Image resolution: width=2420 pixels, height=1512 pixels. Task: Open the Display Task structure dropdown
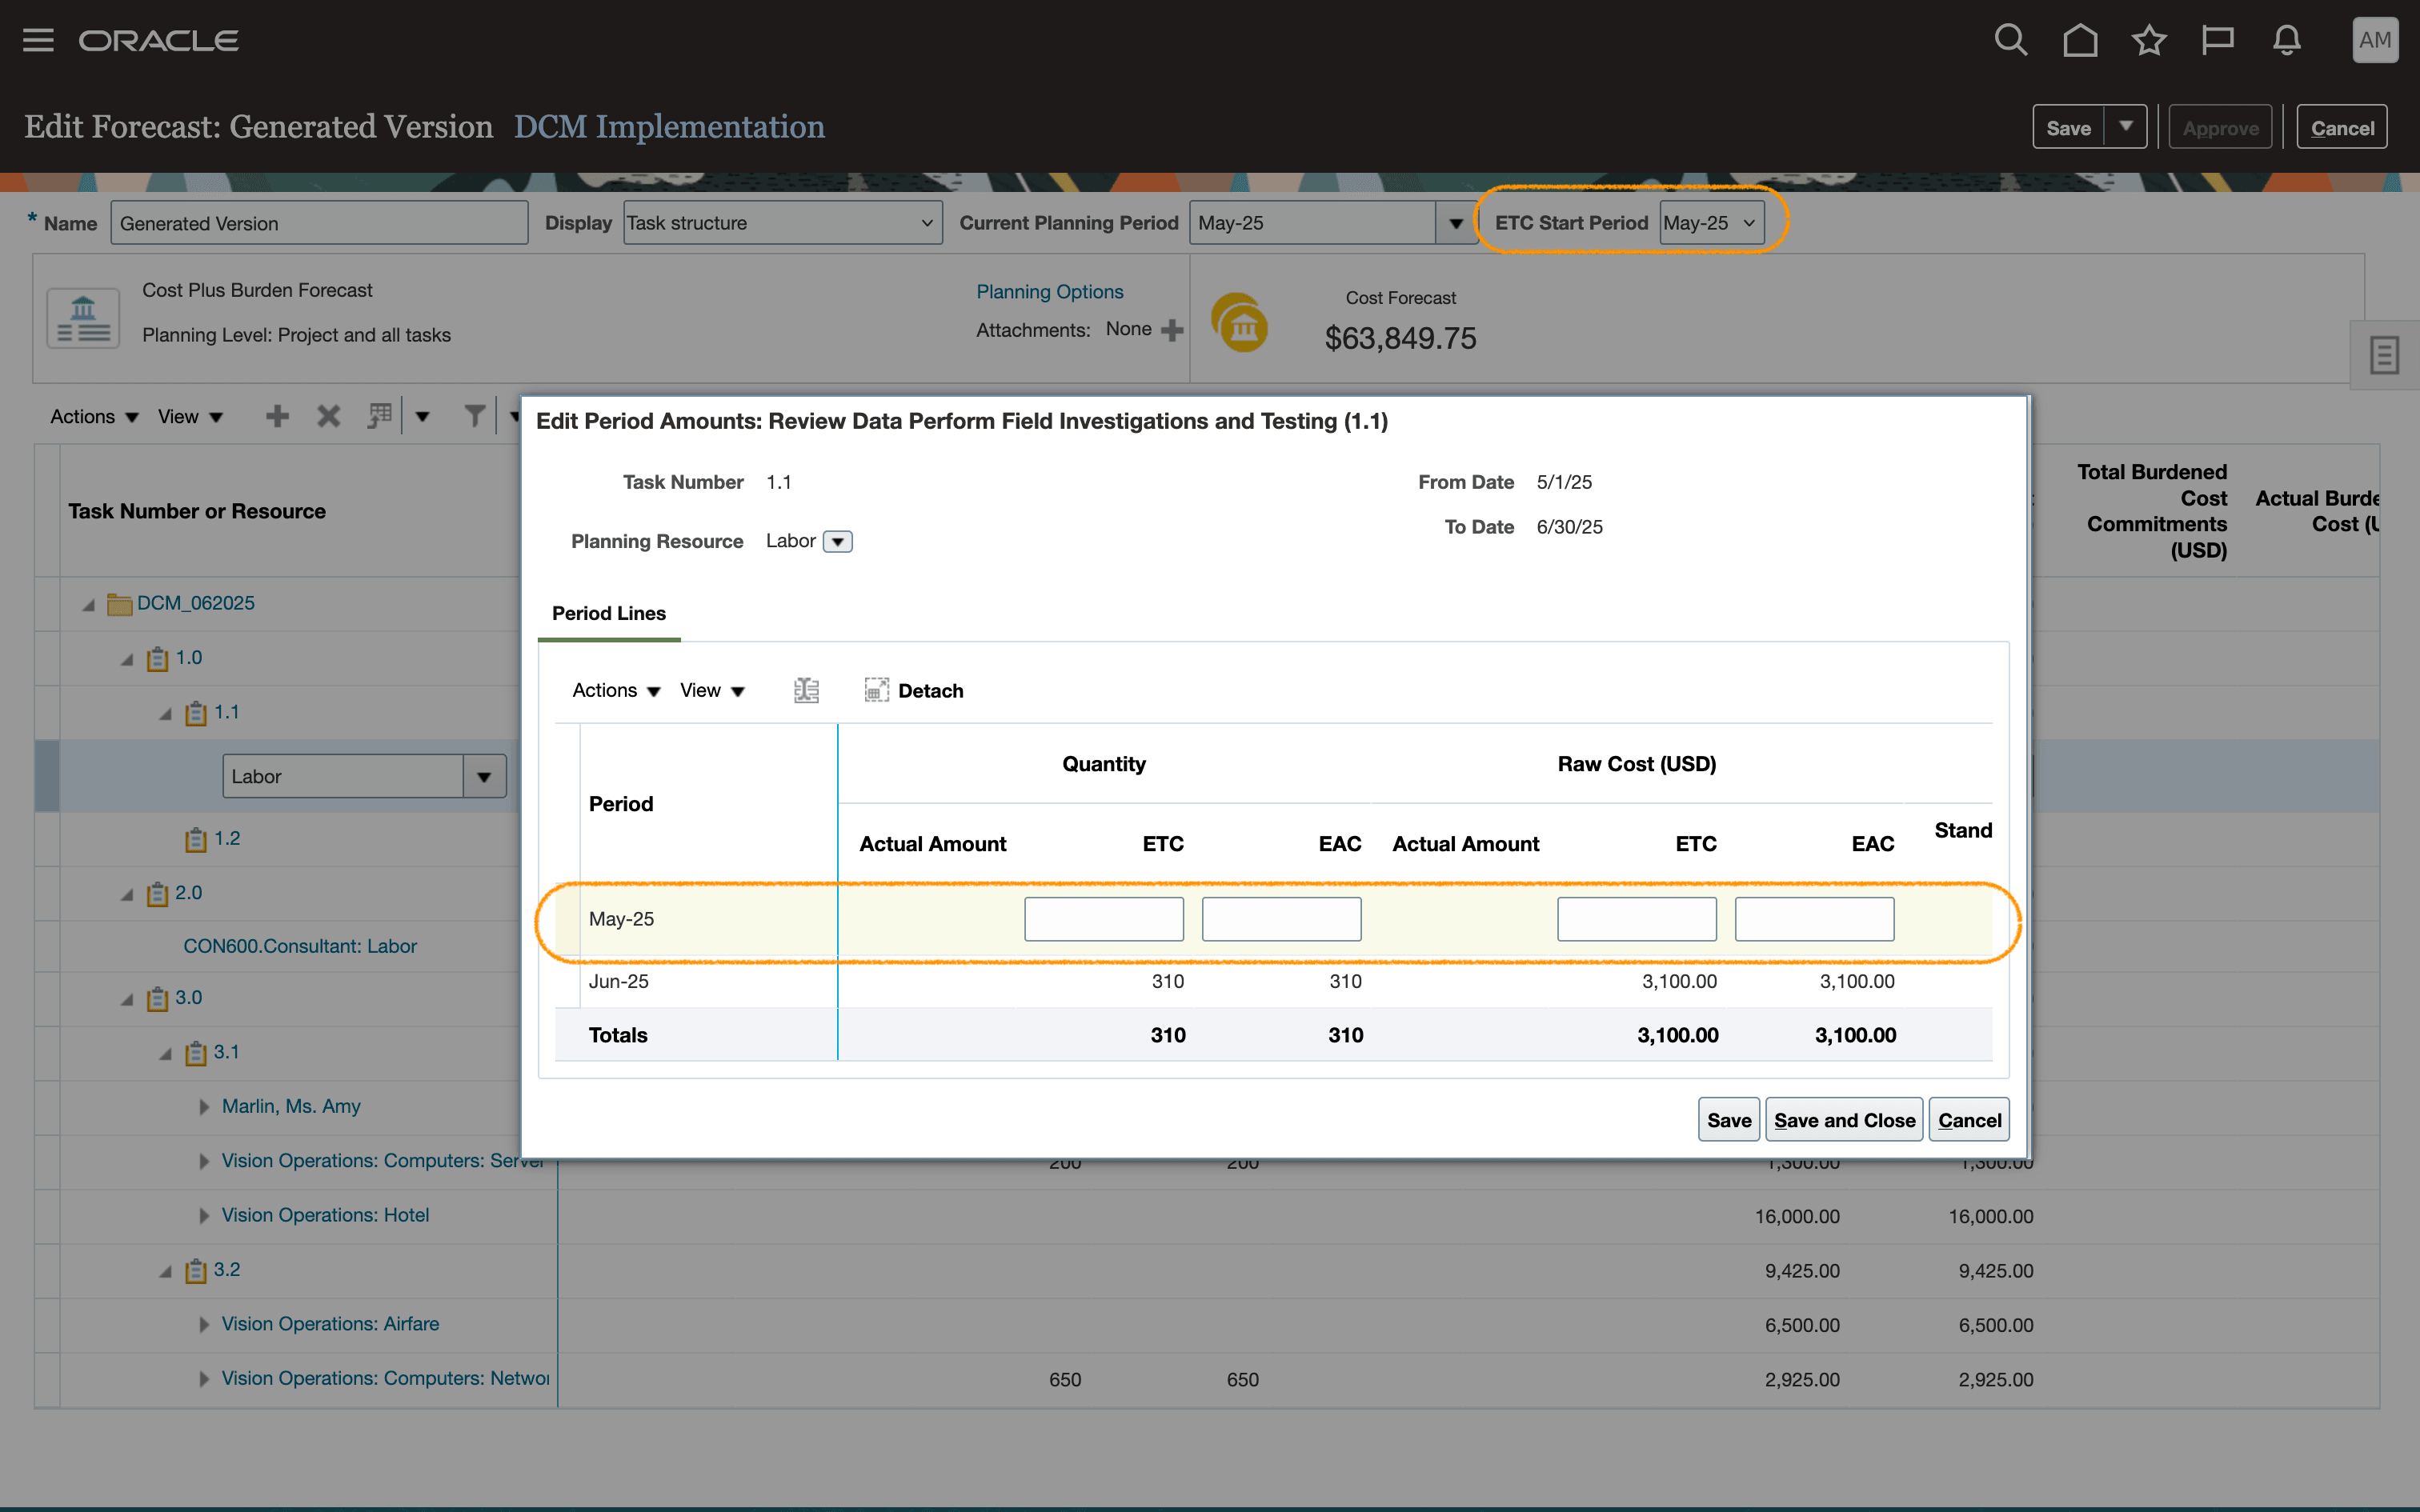[782, 223]
